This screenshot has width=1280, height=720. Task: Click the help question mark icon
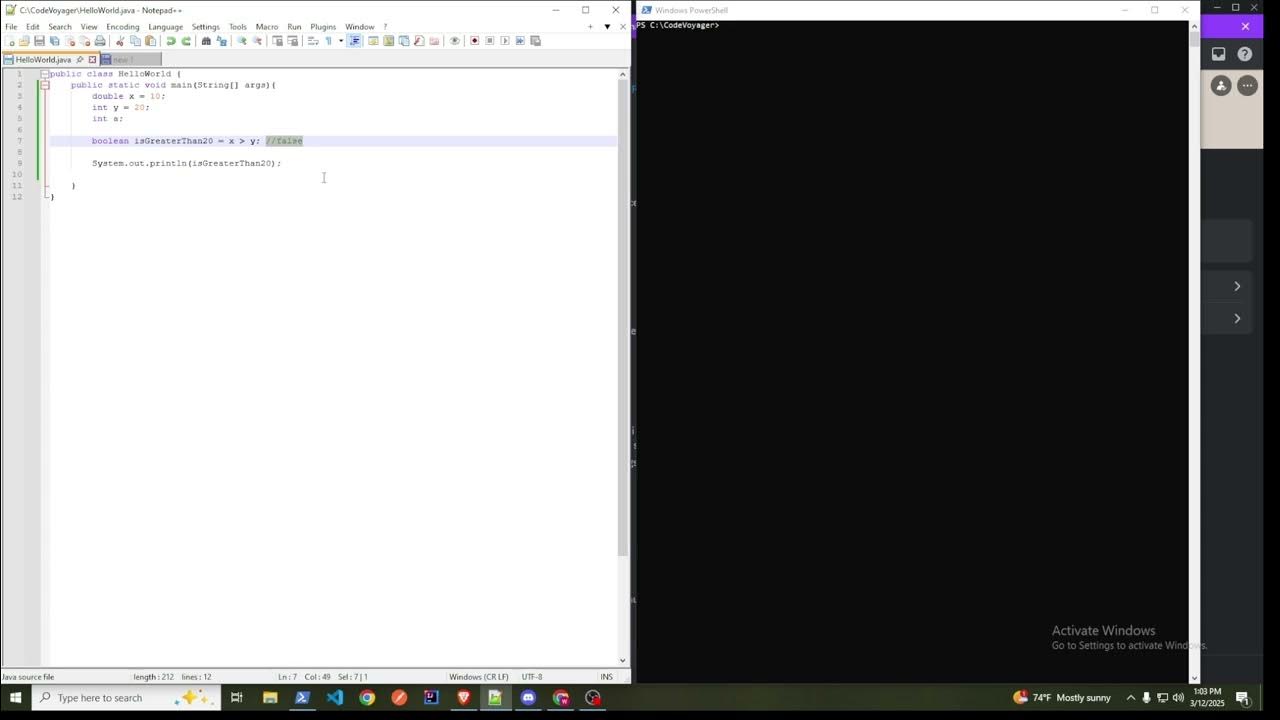pos(1245,54)
